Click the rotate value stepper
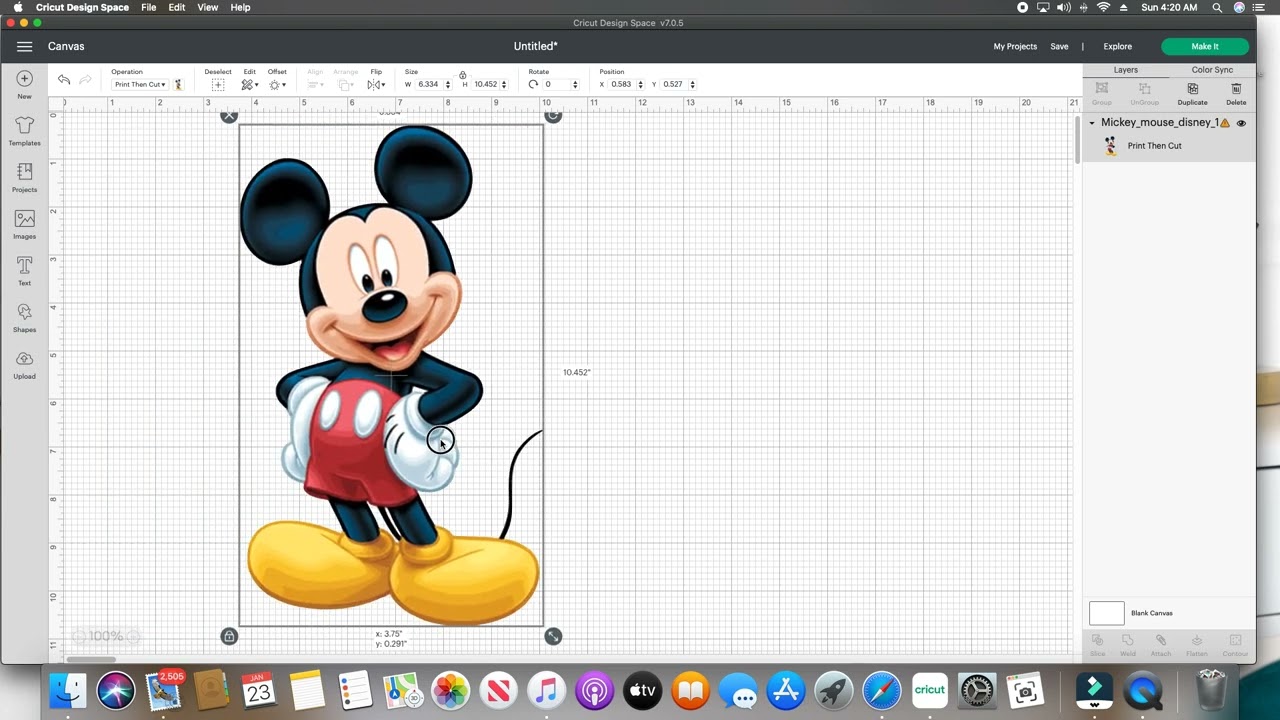 pyautogui.click(x=575, y=84)
